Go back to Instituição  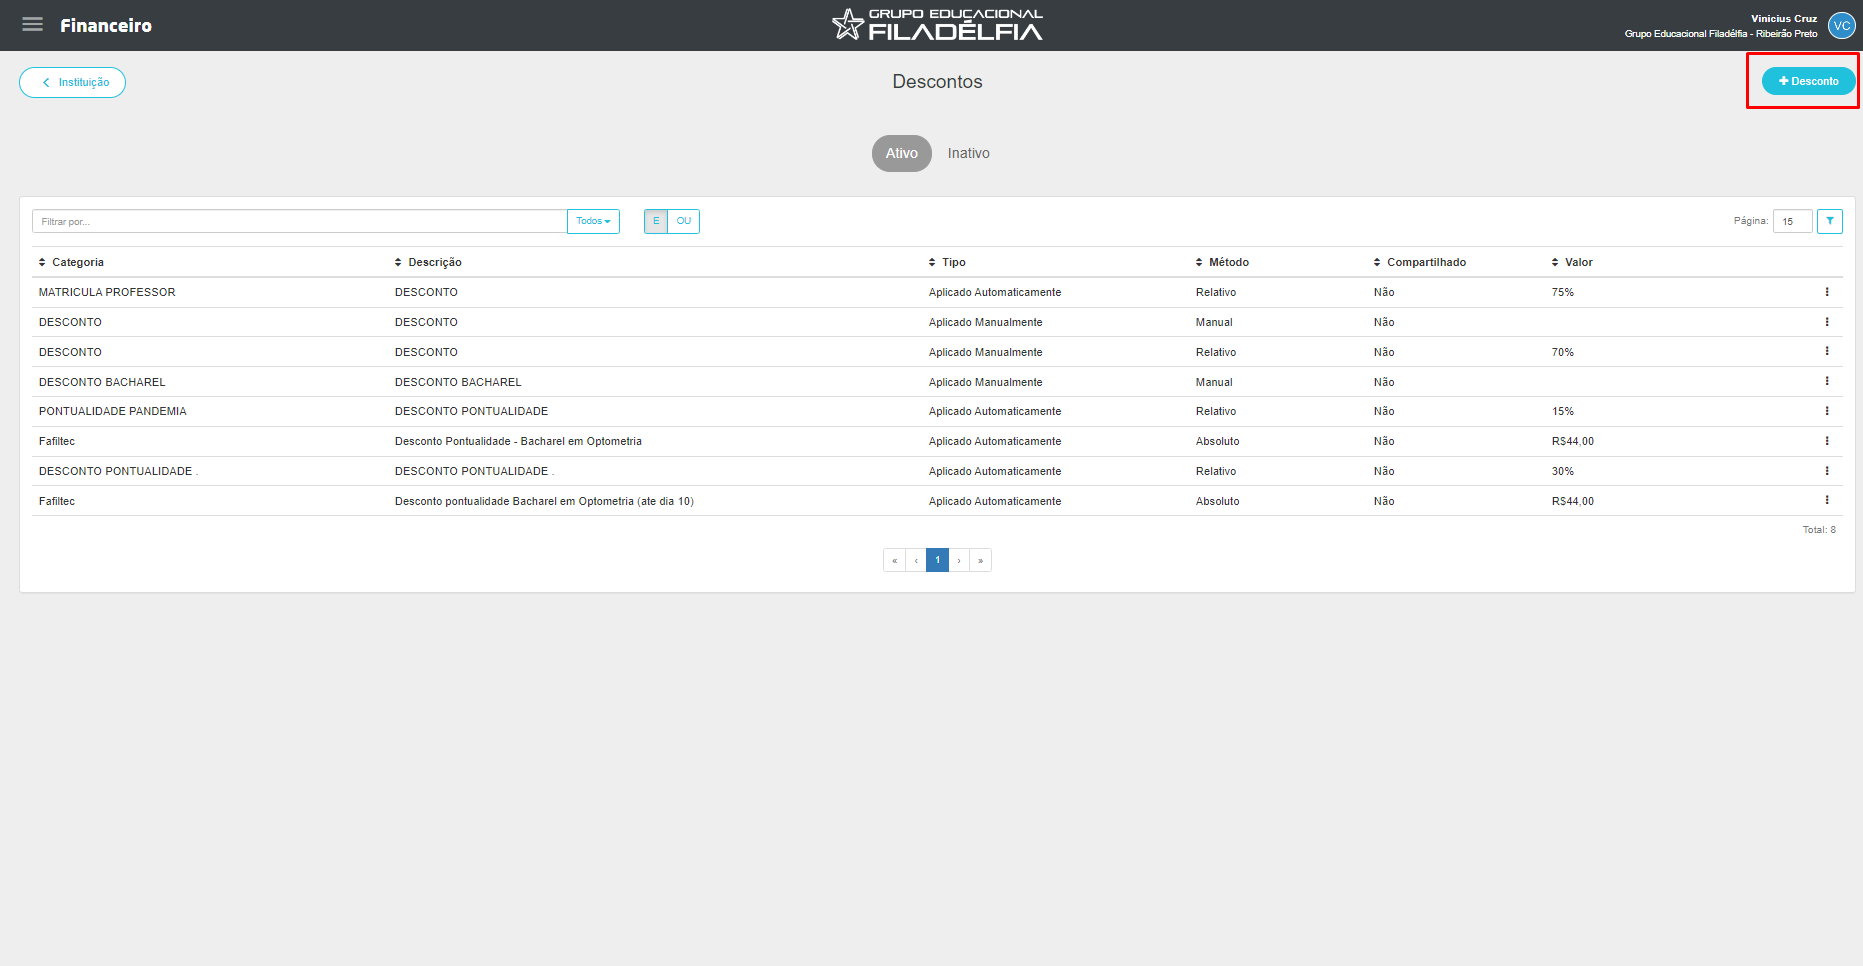73,82
